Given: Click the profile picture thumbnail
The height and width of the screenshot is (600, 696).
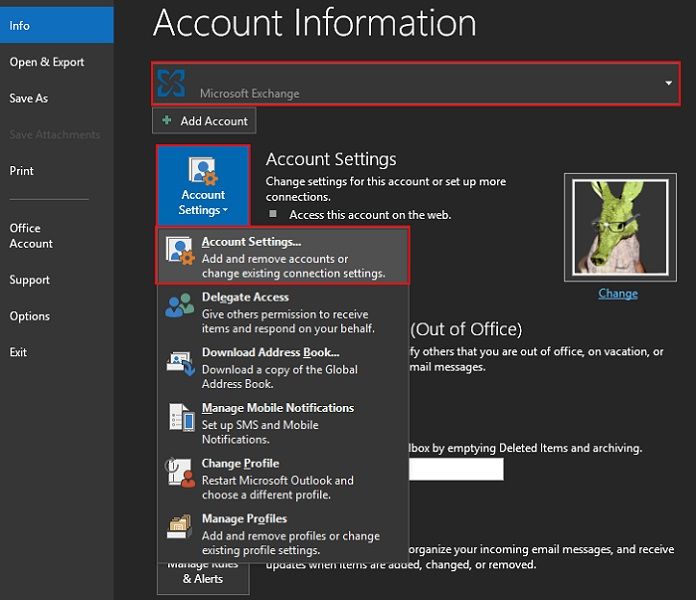Looking at the screenshot, I should click(x=620, y=227).
